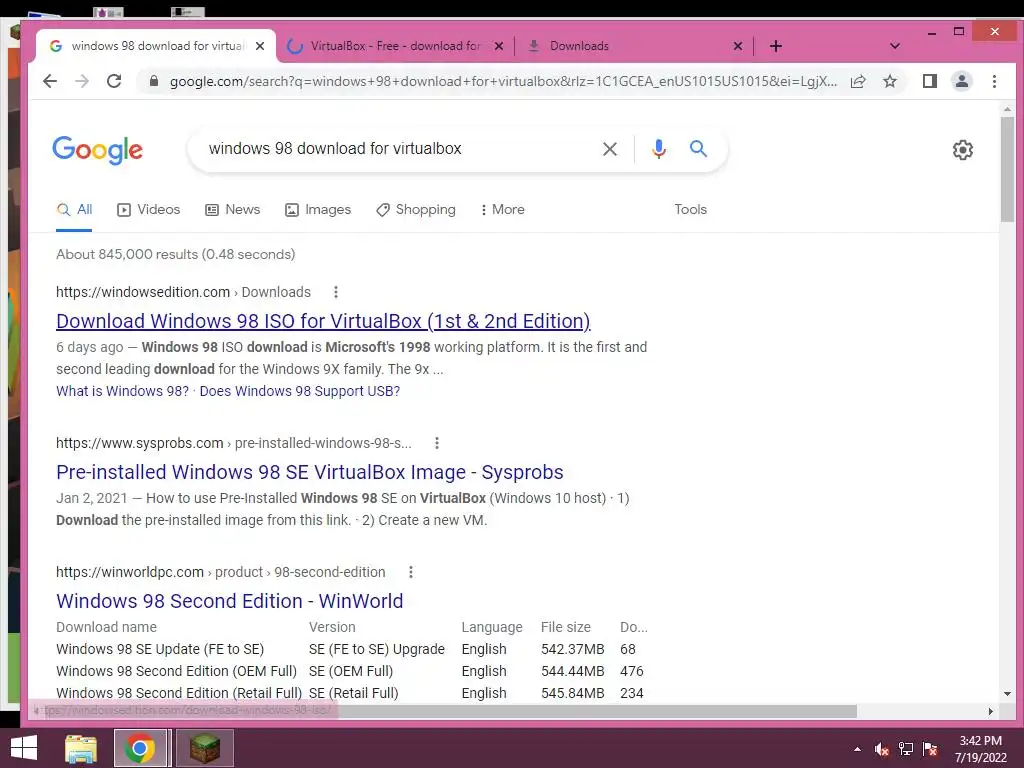Filter results by Images
Image resolution: width=1024 pixels, height=768 pixels.
pyautogui.click(x=318, y=210)
